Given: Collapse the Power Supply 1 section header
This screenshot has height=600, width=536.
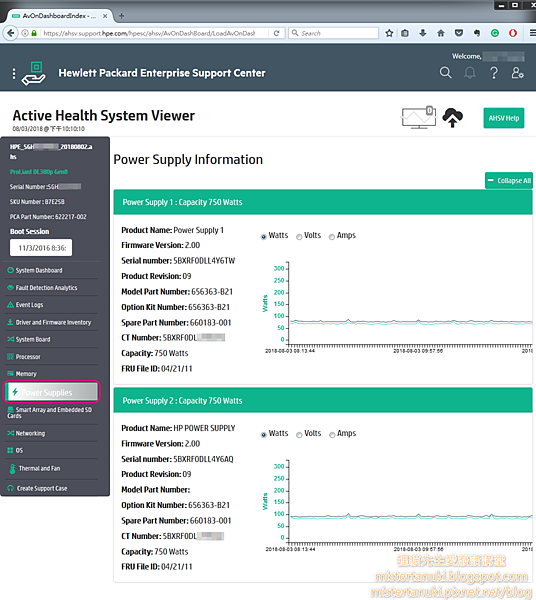Looking at the screenshot, I should click(x=323, y=202).
